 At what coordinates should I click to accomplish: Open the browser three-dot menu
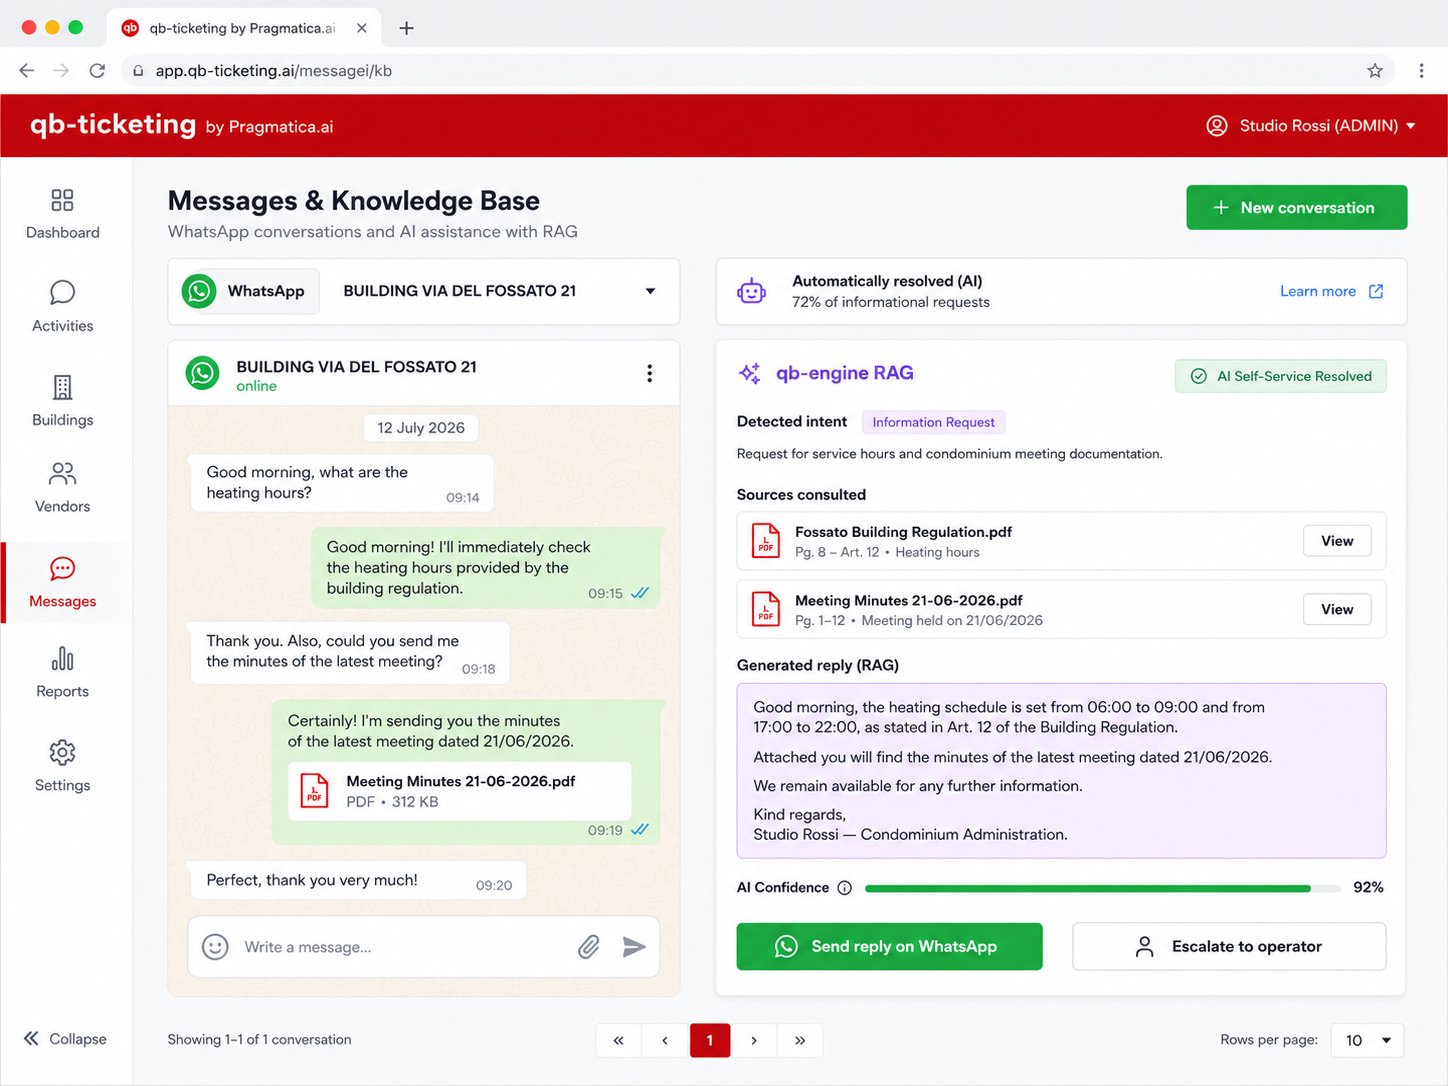point(1421,70)
